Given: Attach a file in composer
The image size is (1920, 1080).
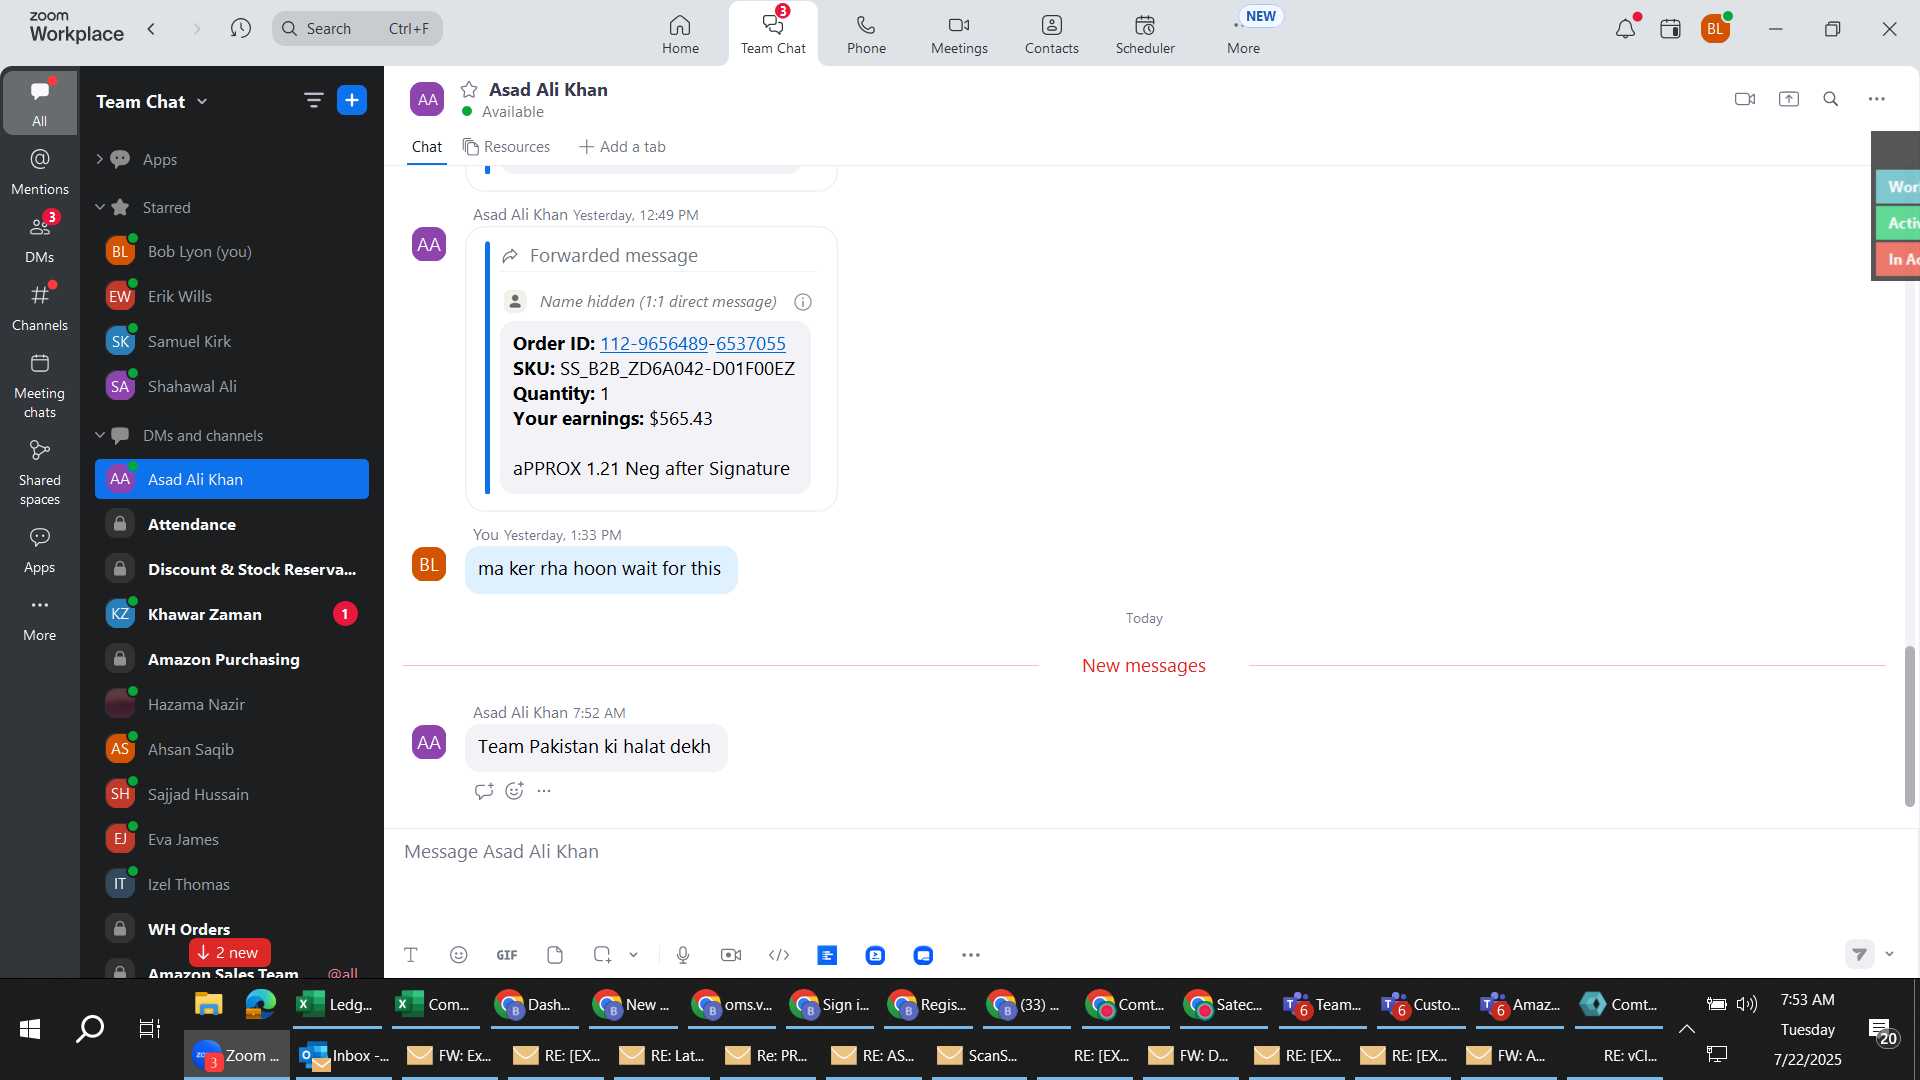Looking at the screenshot, I should click(x=555, y=955).
